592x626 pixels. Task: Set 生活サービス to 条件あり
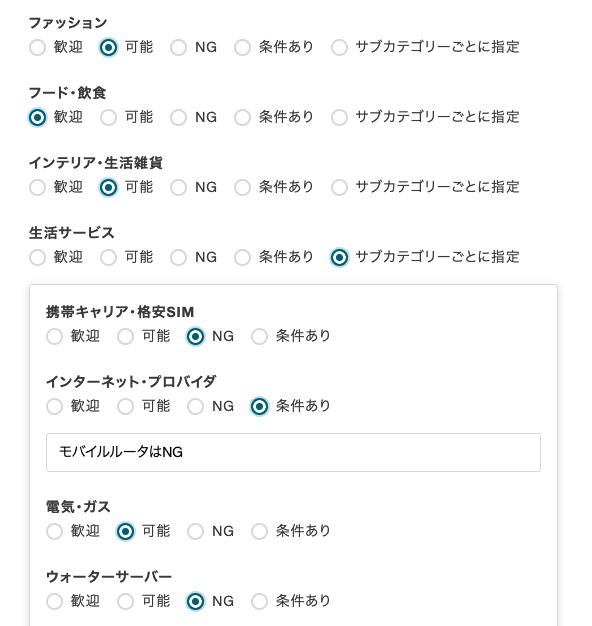(242, 257)
